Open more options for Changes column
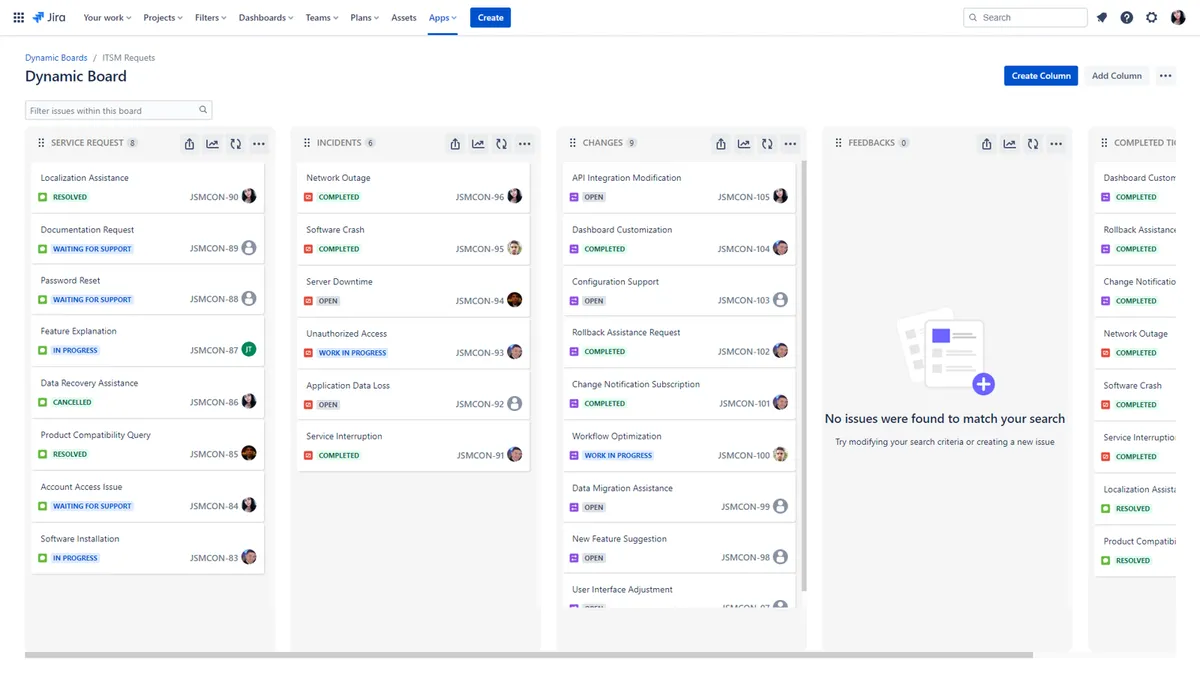 tap(790, 144)
